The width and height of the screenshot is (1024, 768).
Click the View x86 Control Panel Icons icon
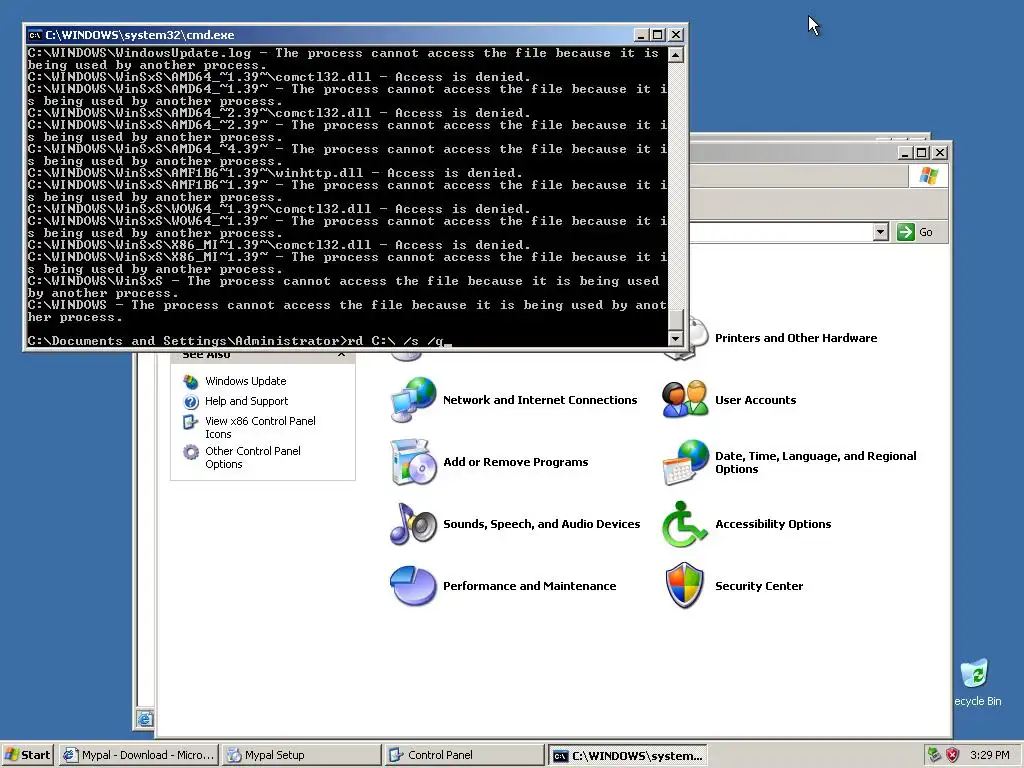190,422
